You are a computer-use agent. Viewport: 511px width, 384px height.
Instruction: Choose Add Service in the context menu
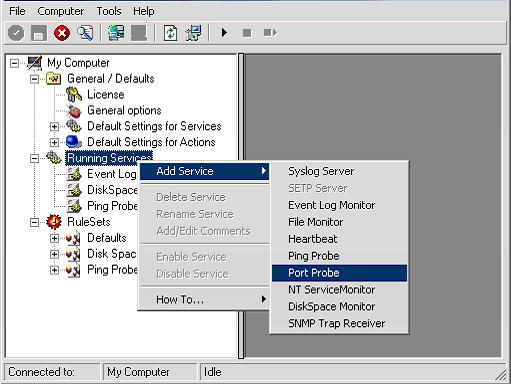[x=204, y=171]
